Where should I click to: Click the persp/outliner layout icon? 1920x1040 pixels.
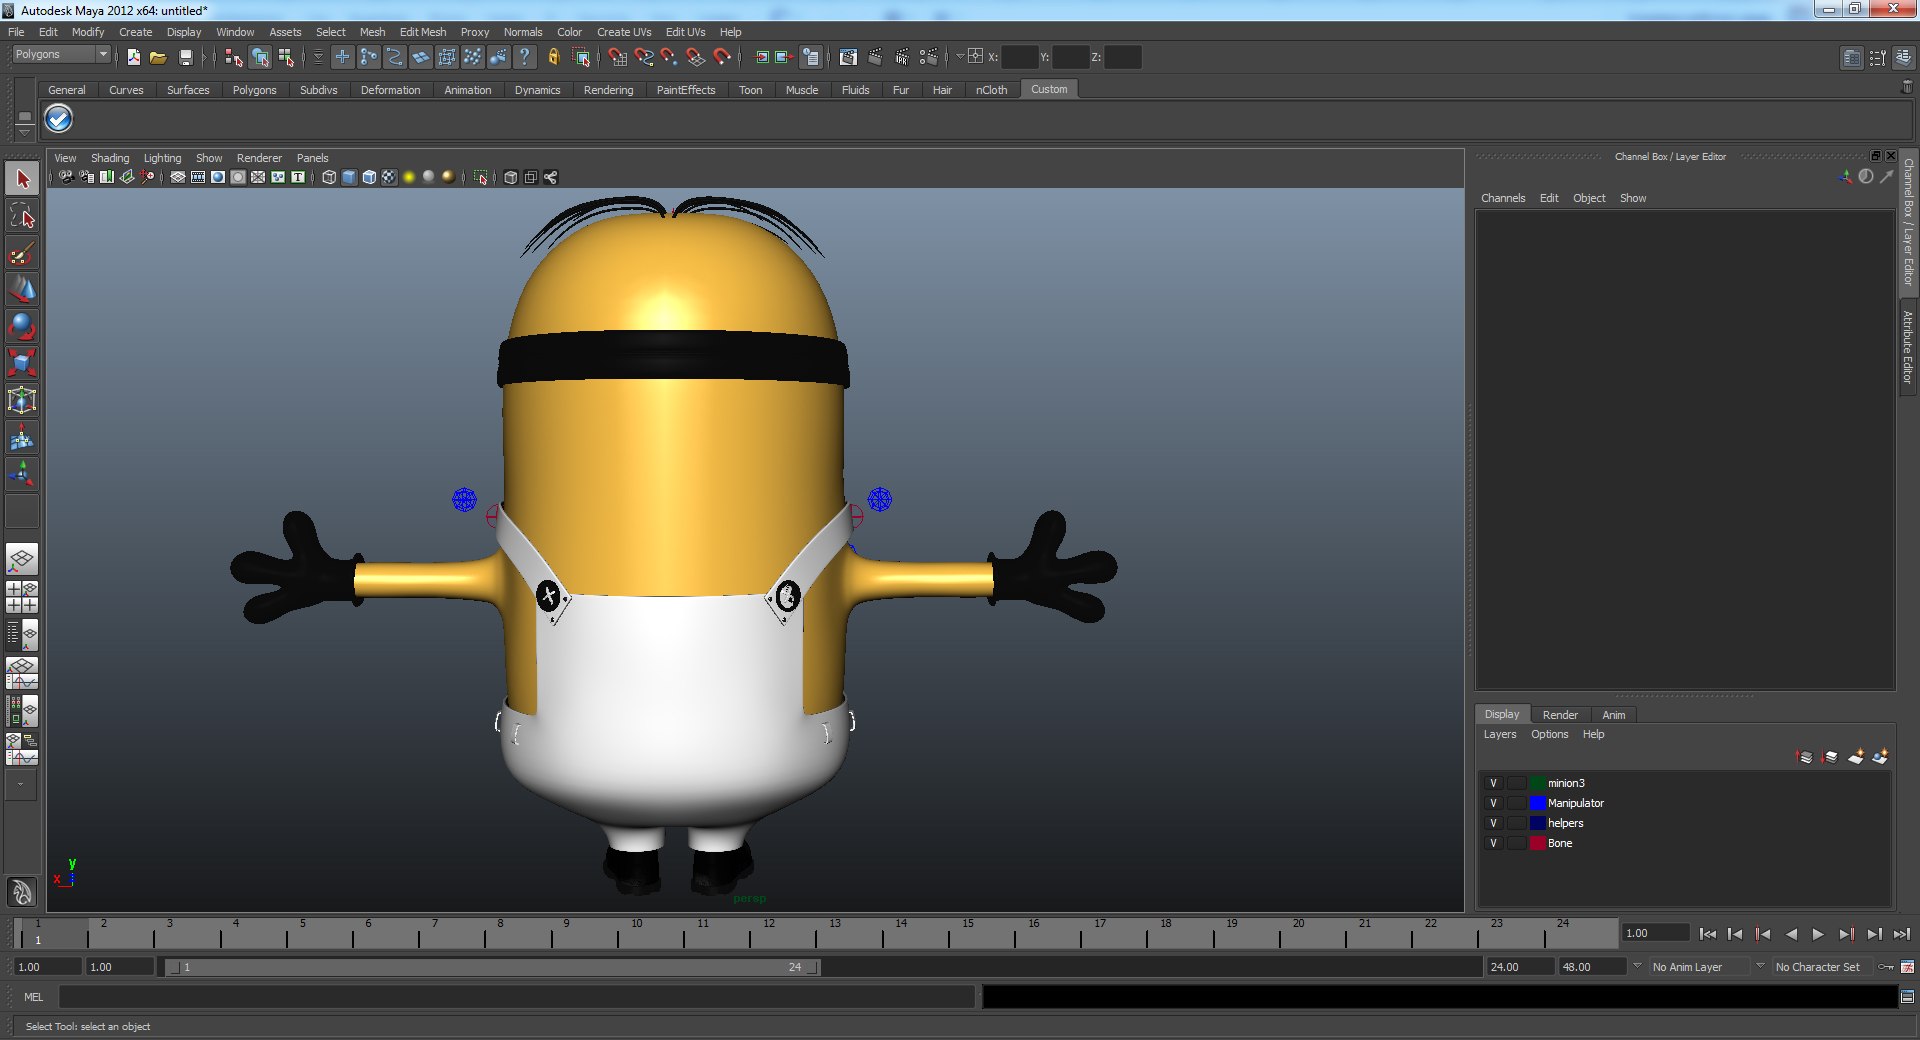click(x=22, y=633)
